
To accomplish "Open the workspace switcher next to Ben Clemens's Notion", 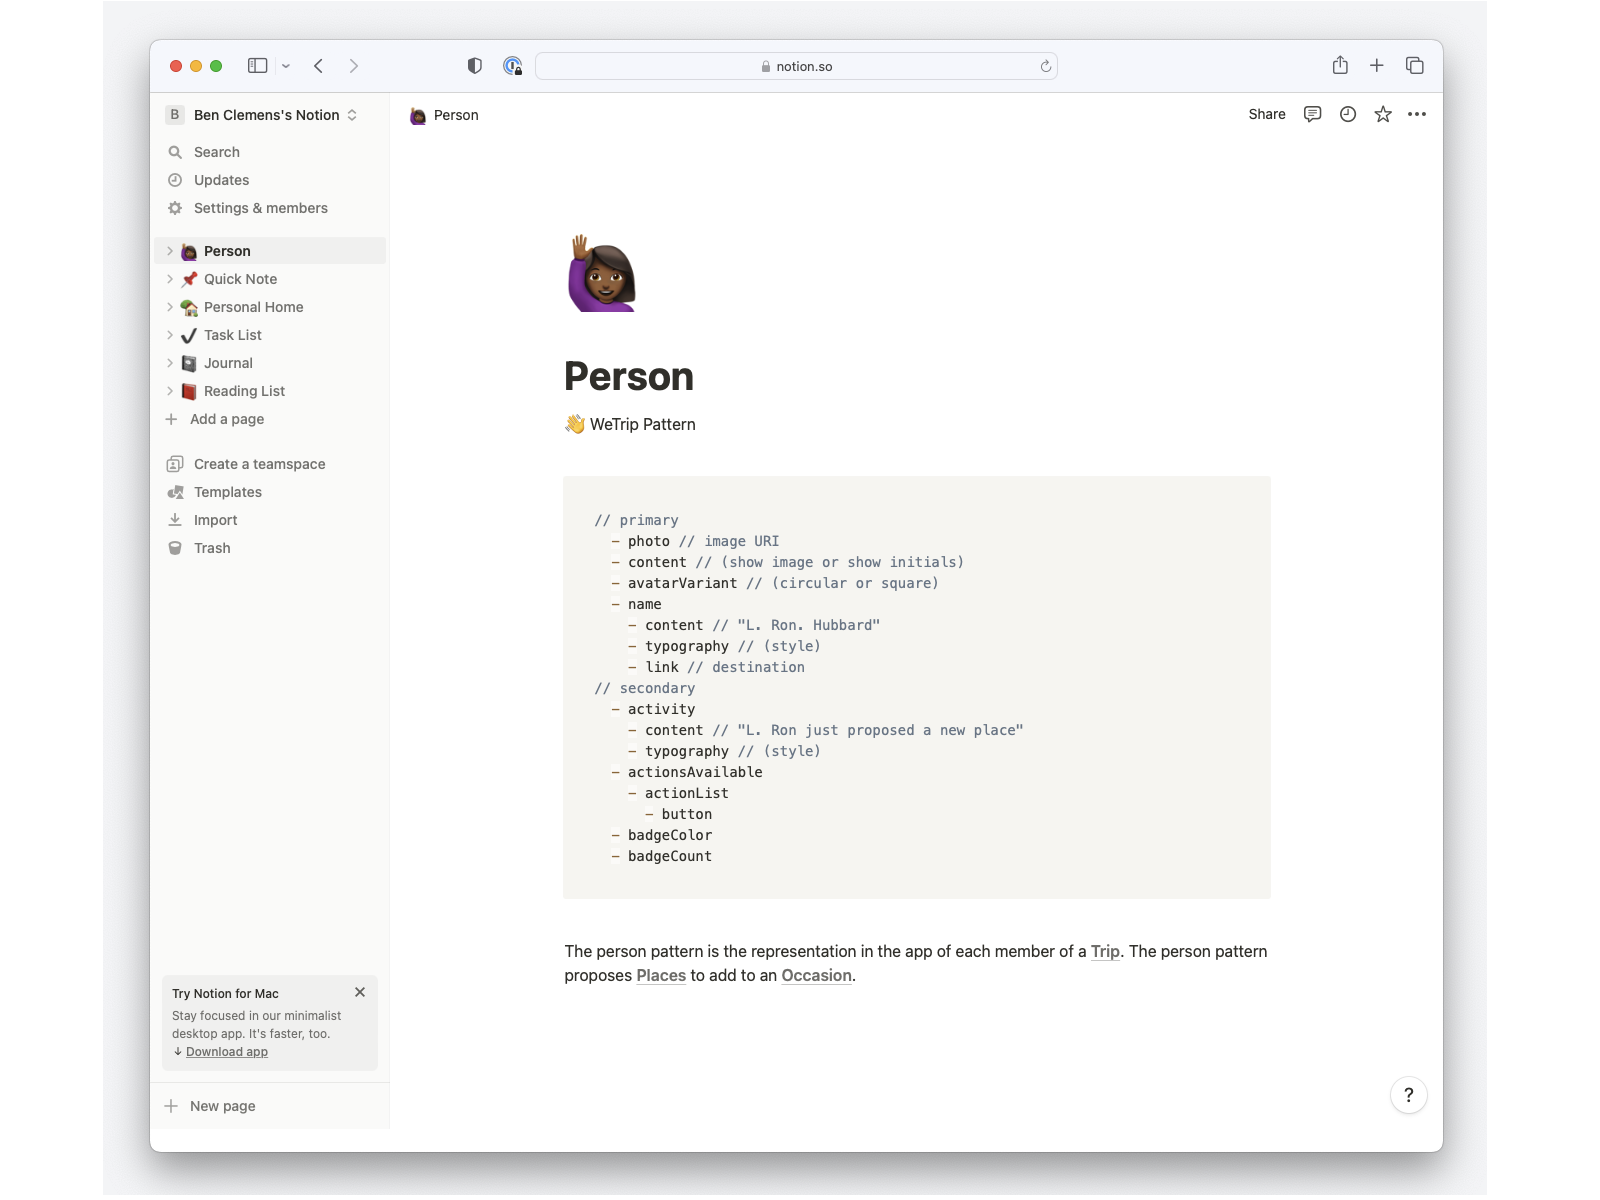I will click(x=352, y=115).
